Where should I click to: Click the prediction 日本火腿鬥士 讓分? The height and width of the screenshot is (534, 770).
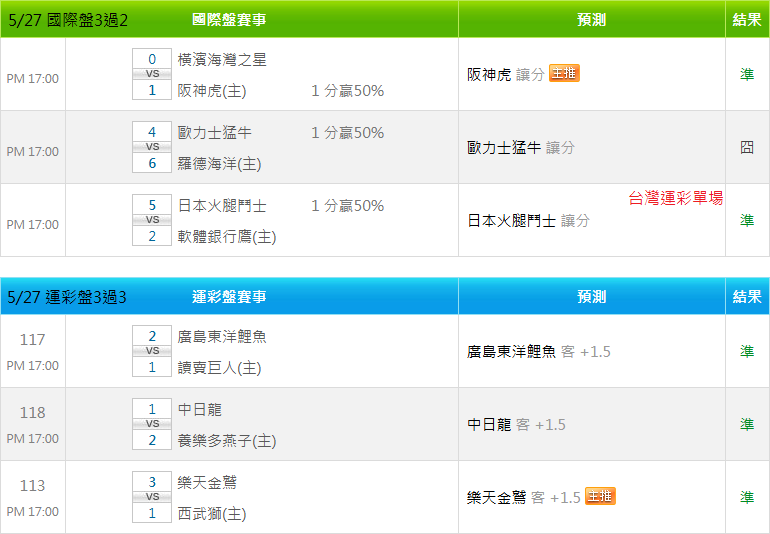point(528,221)
